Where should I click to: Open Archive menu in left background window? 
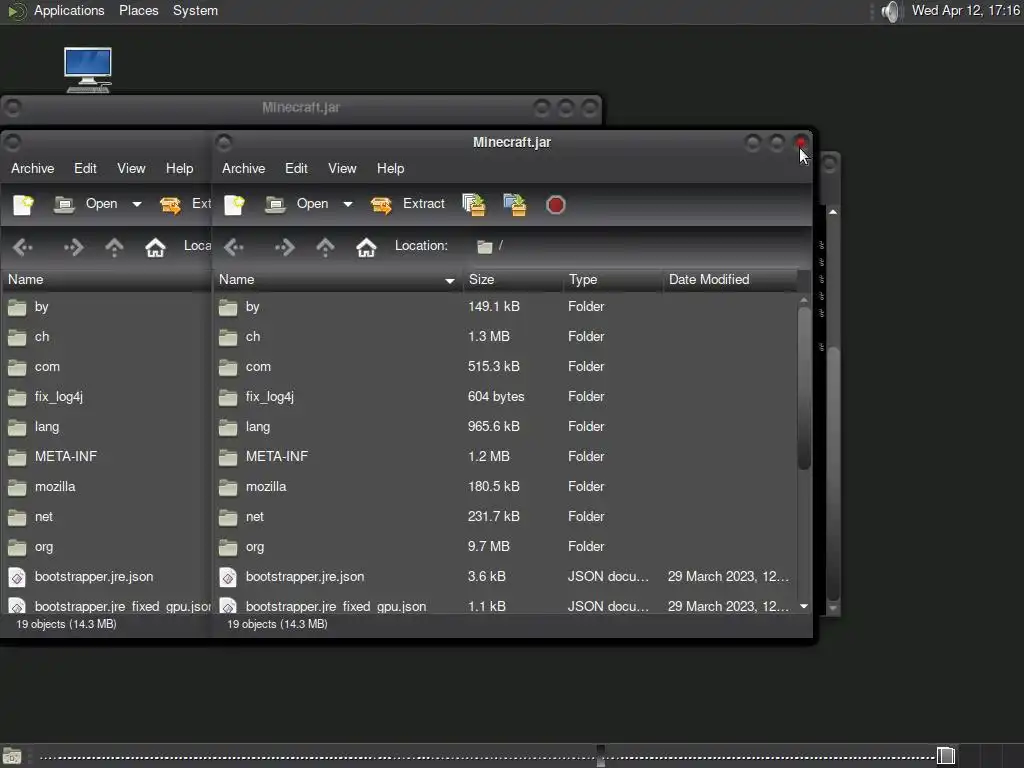pos(33,168)
